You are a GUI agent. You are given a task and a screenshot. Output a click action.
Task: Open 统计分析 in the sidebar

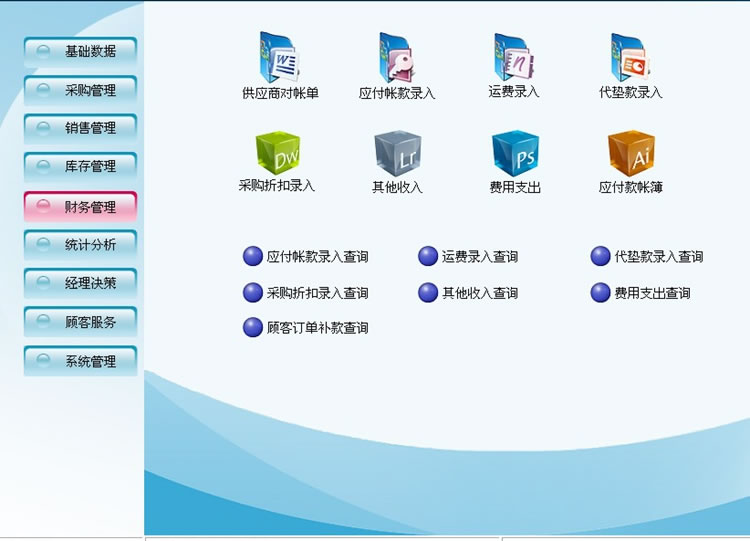80,244
